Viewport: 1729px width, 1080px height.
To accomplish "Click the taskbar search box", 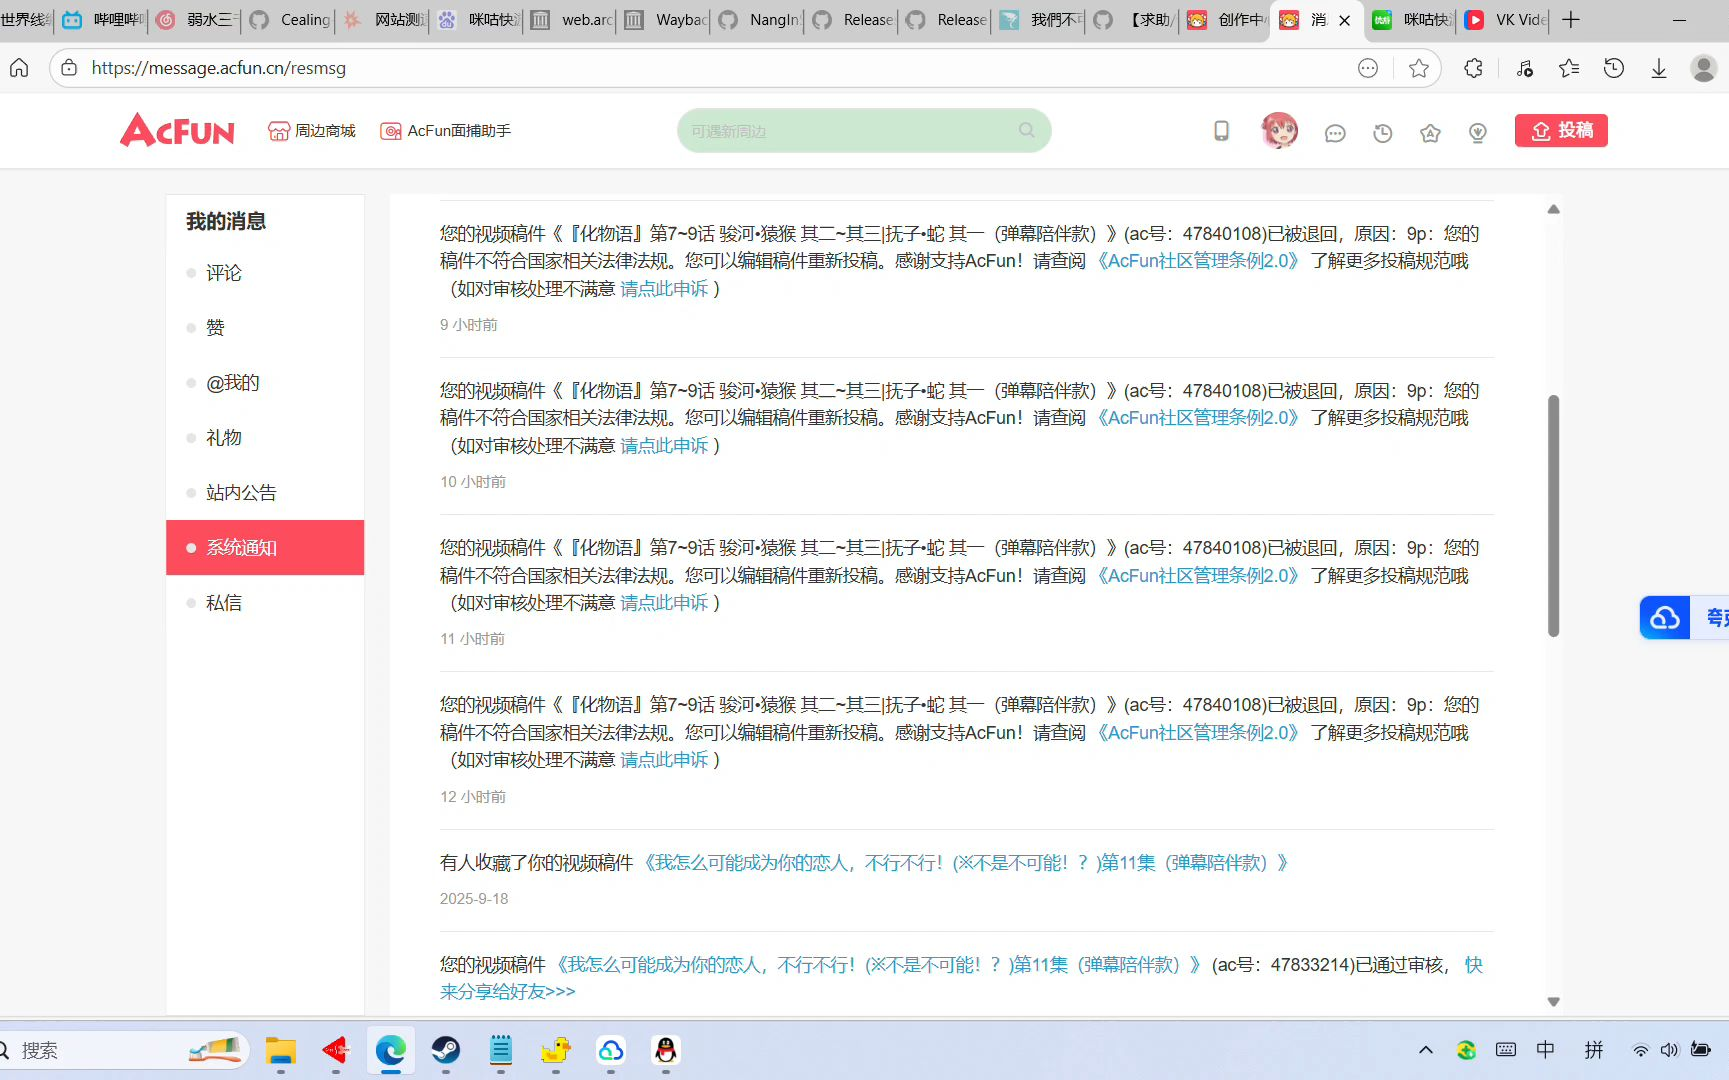I will point(124,1050).
